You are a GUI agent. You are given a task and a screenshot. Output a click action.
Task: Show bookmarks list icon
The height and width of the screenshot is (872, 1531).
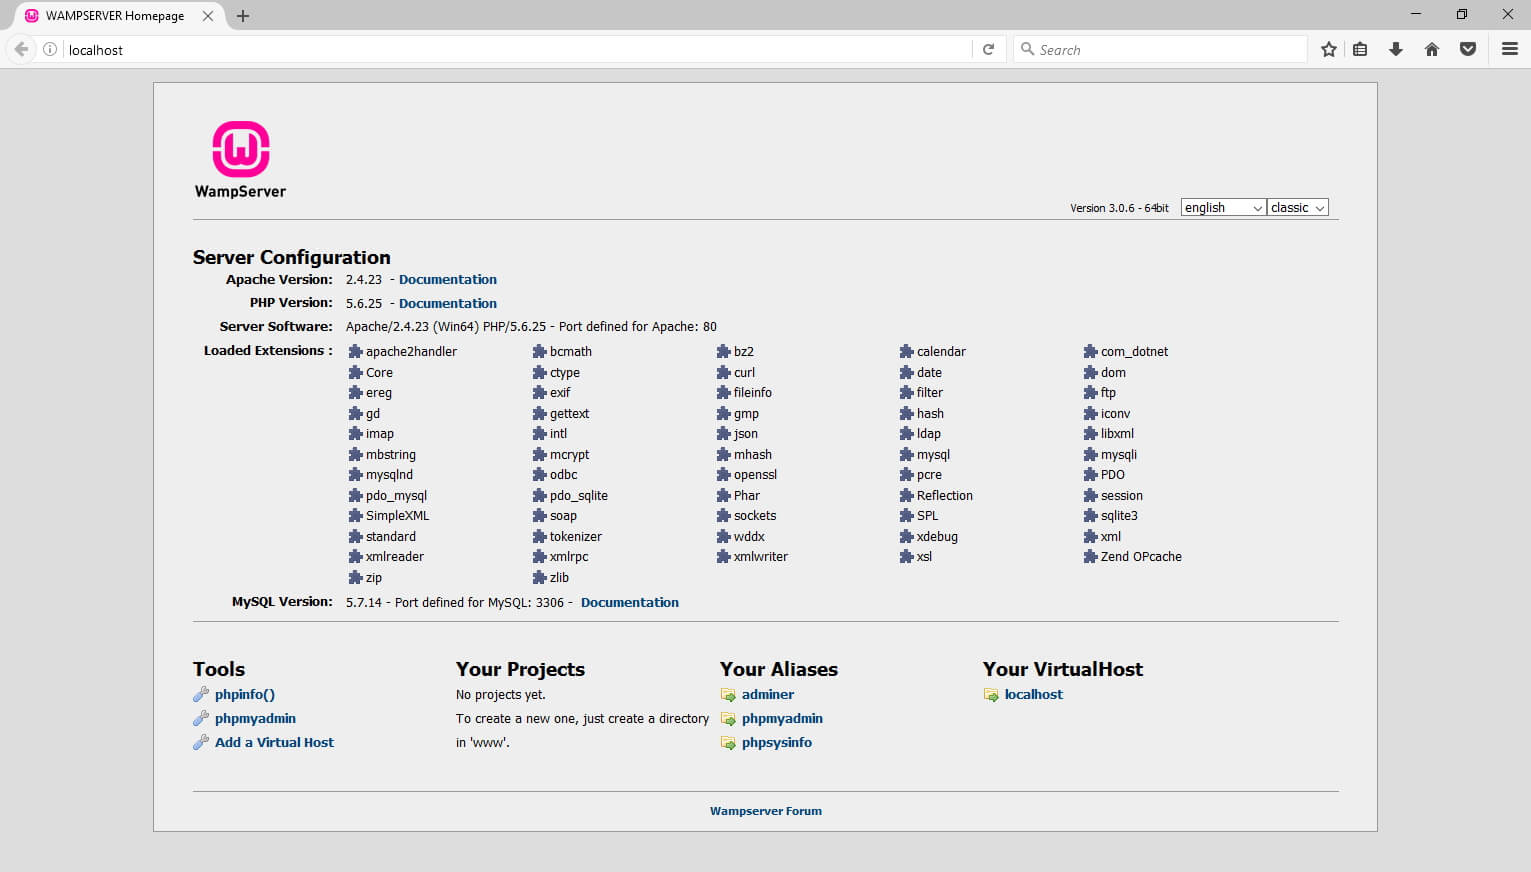[1360, 49]
